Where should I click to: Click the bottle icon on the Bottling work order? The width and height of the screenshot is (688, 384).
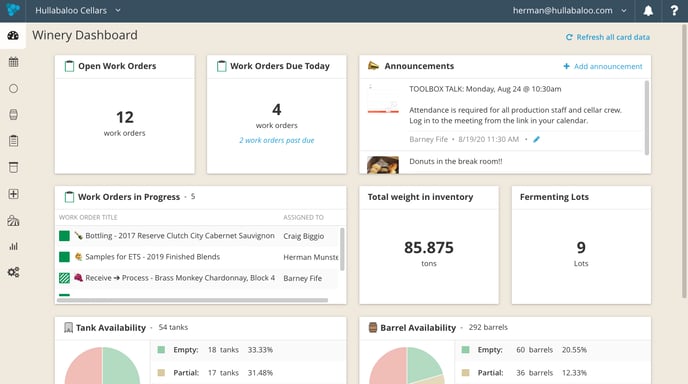coord(79,236)
